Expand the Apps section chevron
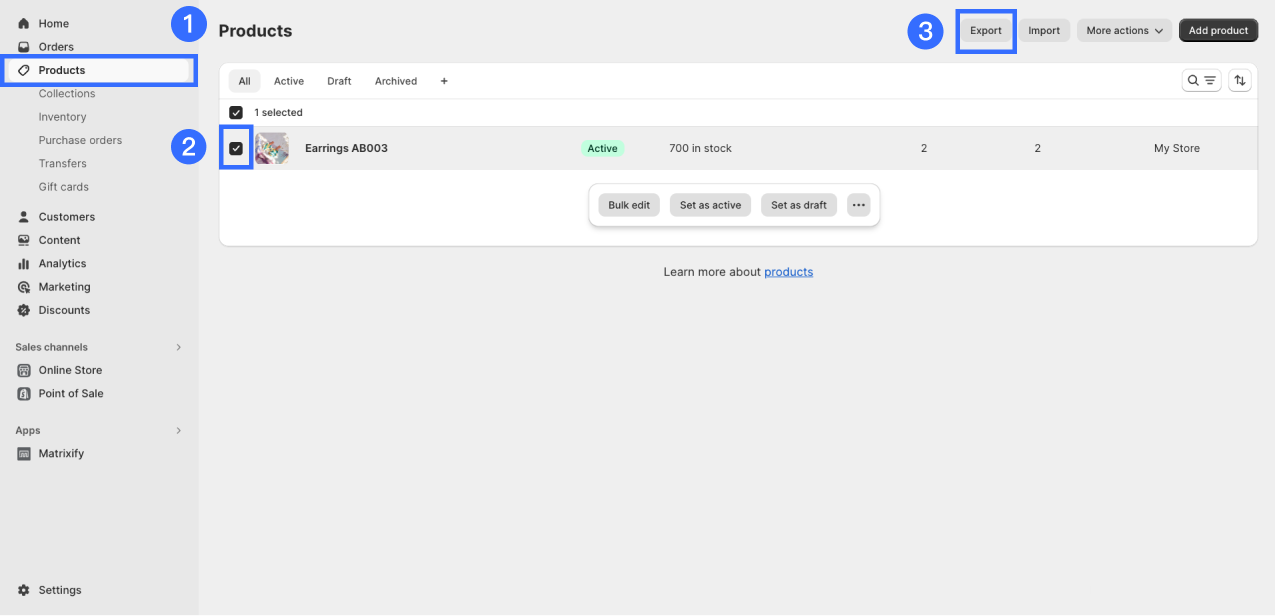 coord(179,431)
